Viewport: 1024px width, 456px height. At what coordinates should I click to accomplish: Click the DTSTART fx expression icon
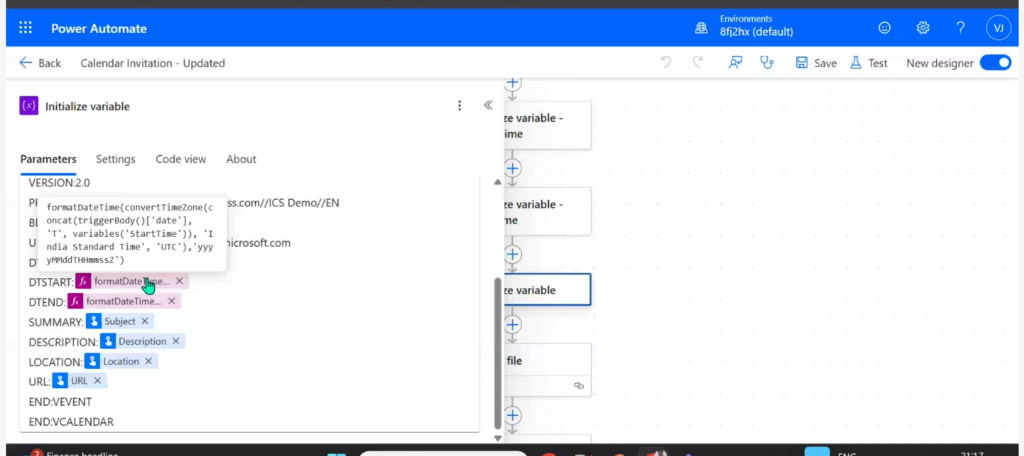tap(83, 281)
